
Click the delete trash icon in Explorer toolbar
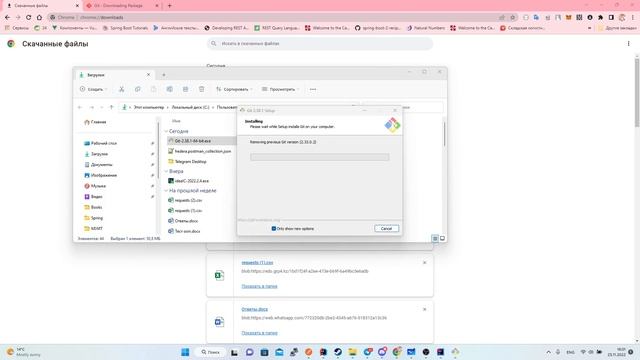click(201, 89)
